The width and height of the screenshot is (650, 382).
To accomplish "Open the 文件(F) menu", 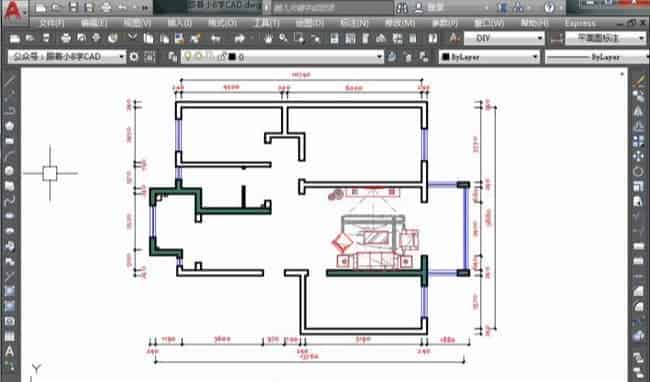I will [x=52, y=23].
